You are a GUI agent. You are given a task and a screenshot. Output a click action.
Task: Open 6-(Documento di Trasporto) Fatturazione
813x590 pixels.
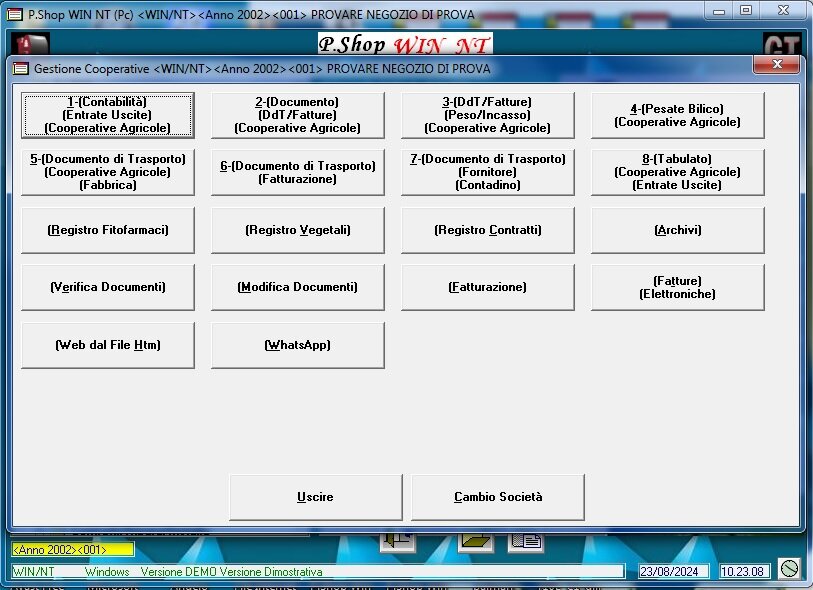(297, 173)
